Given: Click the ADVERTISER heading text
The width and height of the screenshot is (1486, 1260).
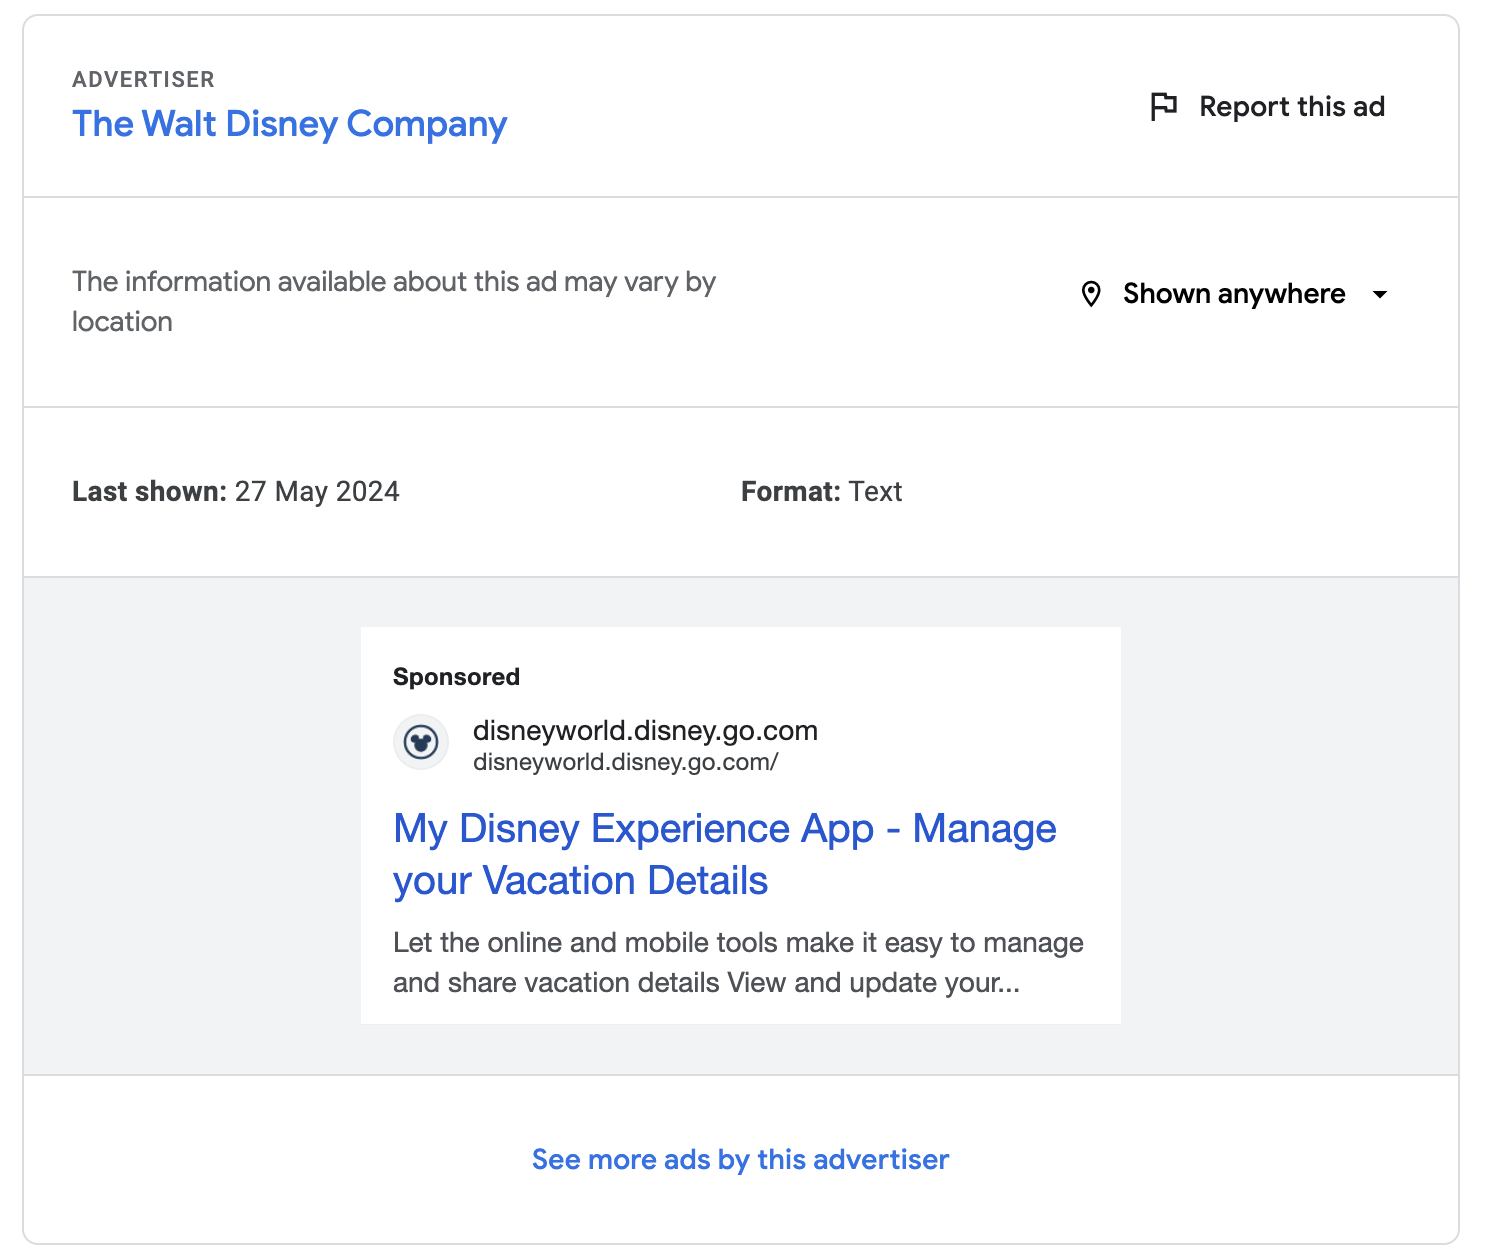Looking at the screenshot, I should 144,80.
